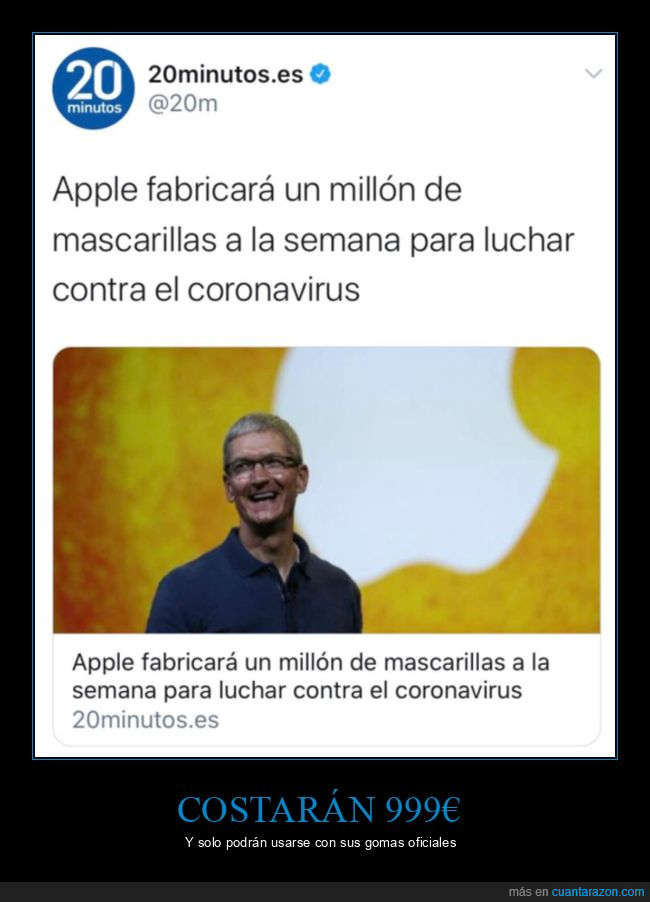Image resolution: width=650 pixels, height=902 pixels.
Task: Click the word "coronavirus" in tweet text
Action: (273, 289)
